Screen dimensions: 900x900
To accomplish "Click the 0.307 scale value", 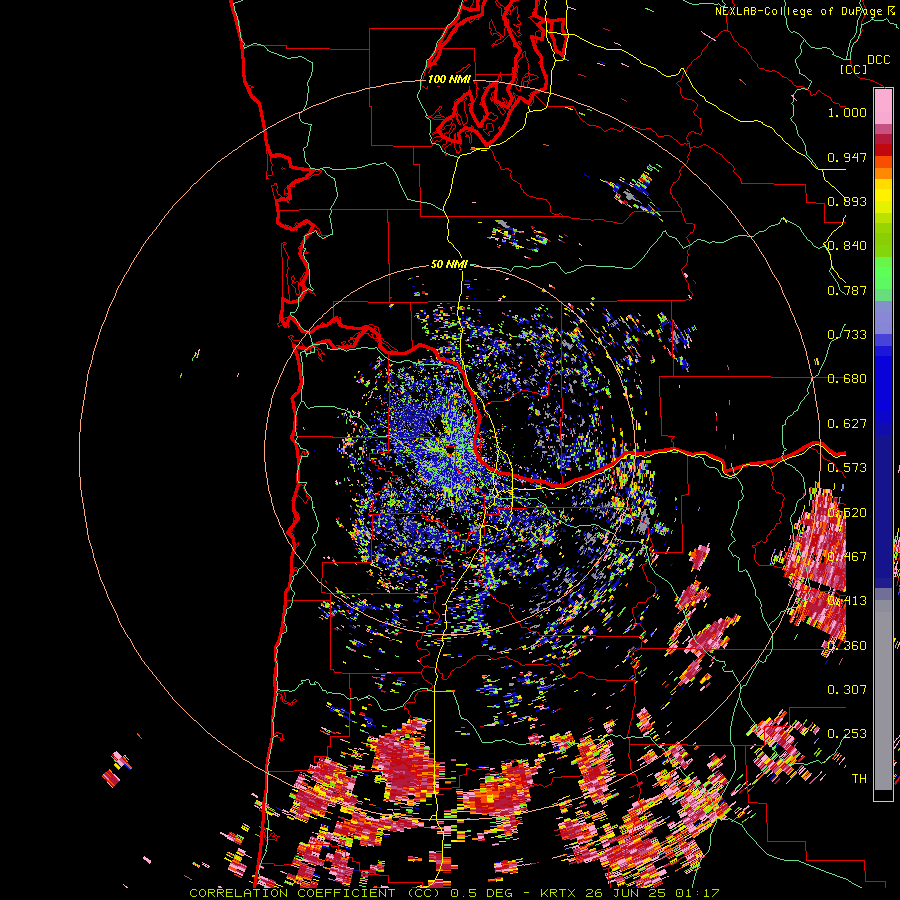I will click(x=847, y=689).
